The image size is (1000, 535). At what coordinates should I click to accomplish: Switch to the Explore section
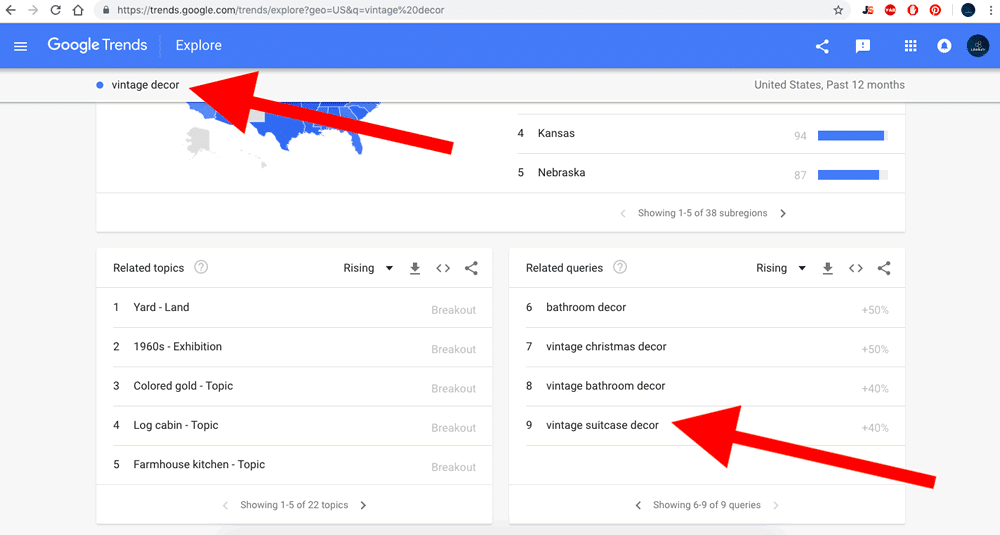tap(198, 46)
